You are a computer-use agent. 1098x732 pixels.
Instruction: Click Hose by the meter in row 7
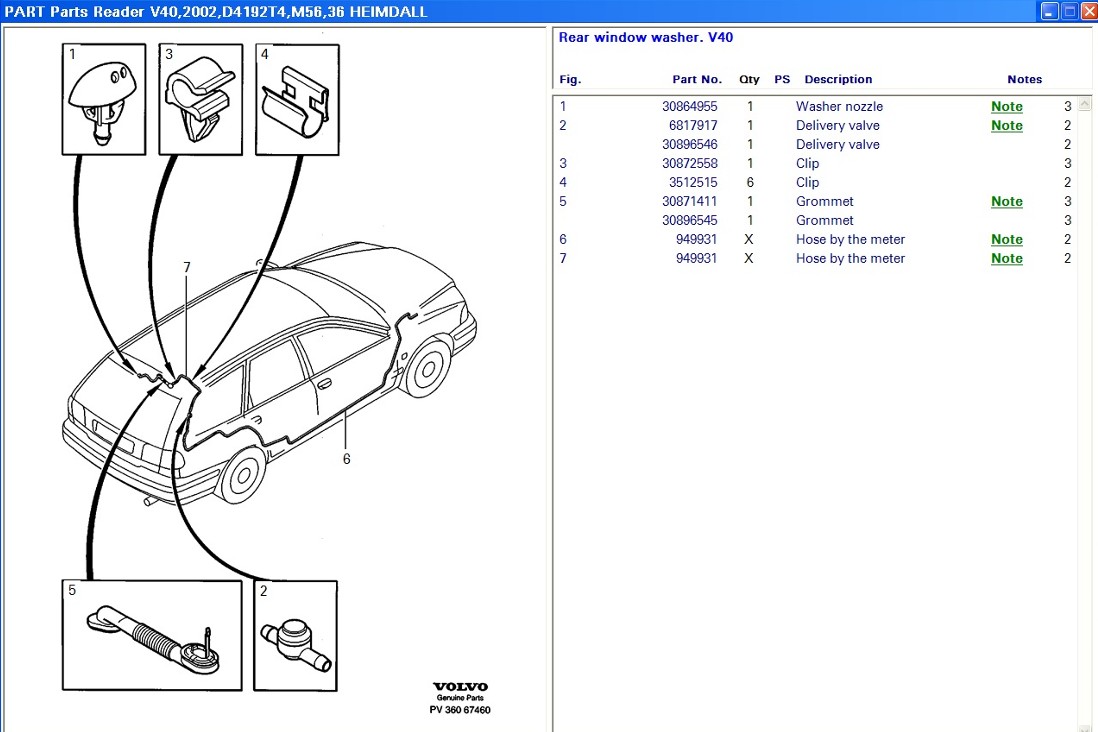coord(850,258)
